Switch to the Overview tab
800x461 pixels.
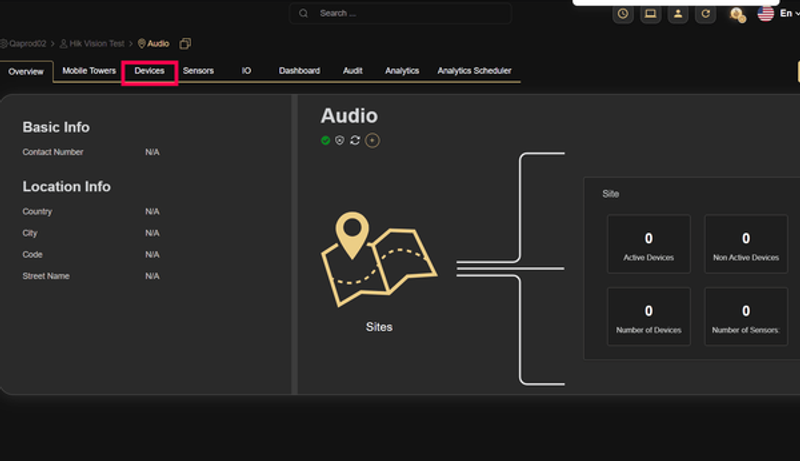26,72
